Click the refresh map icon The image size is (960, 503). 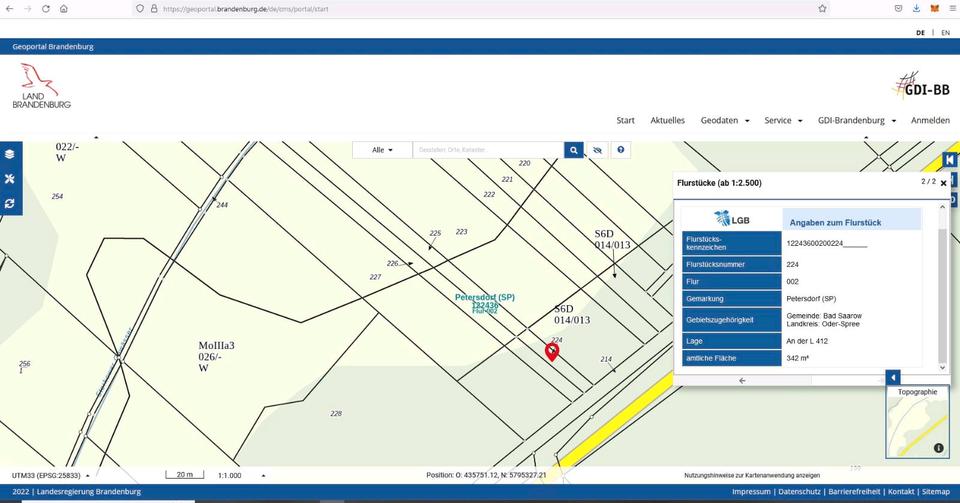point(10,204)
